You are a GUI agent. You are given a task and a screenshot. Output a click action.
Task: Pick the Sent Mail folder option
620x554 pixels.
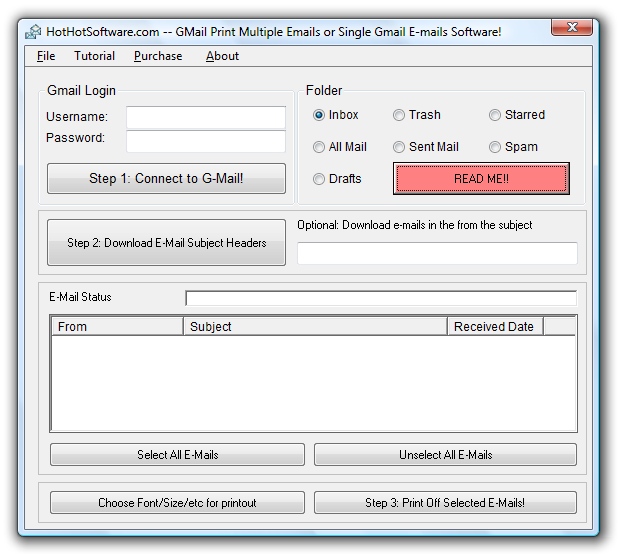[399, 147]
